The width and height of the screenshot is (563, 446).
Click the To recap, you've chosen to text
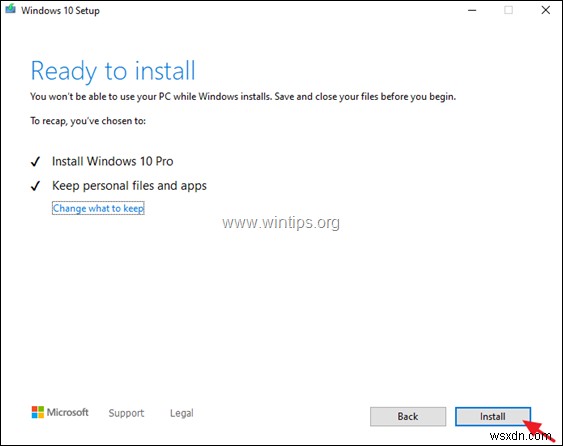(x=88, y=121)
